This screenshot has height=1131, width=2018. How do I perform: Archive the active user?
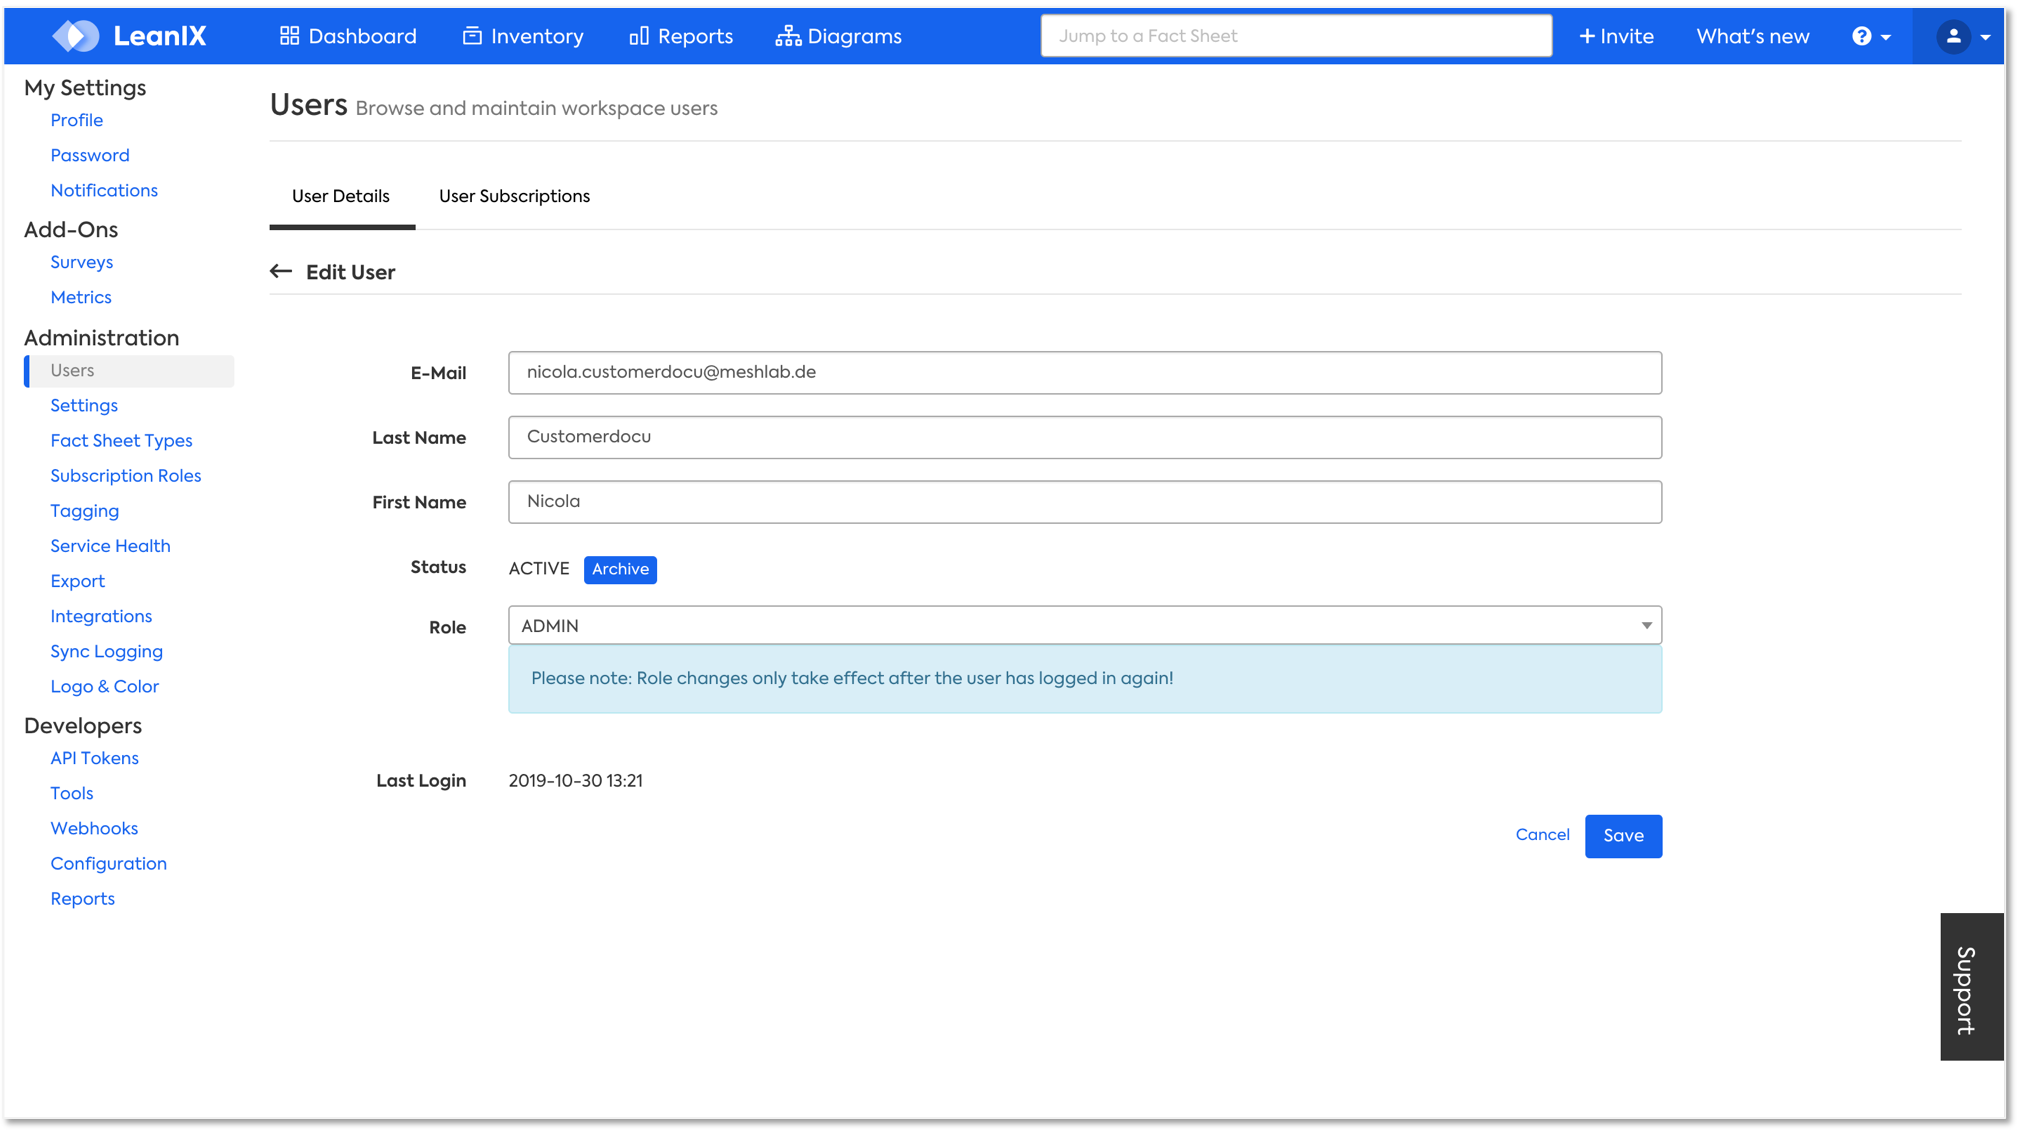point(620,569)
